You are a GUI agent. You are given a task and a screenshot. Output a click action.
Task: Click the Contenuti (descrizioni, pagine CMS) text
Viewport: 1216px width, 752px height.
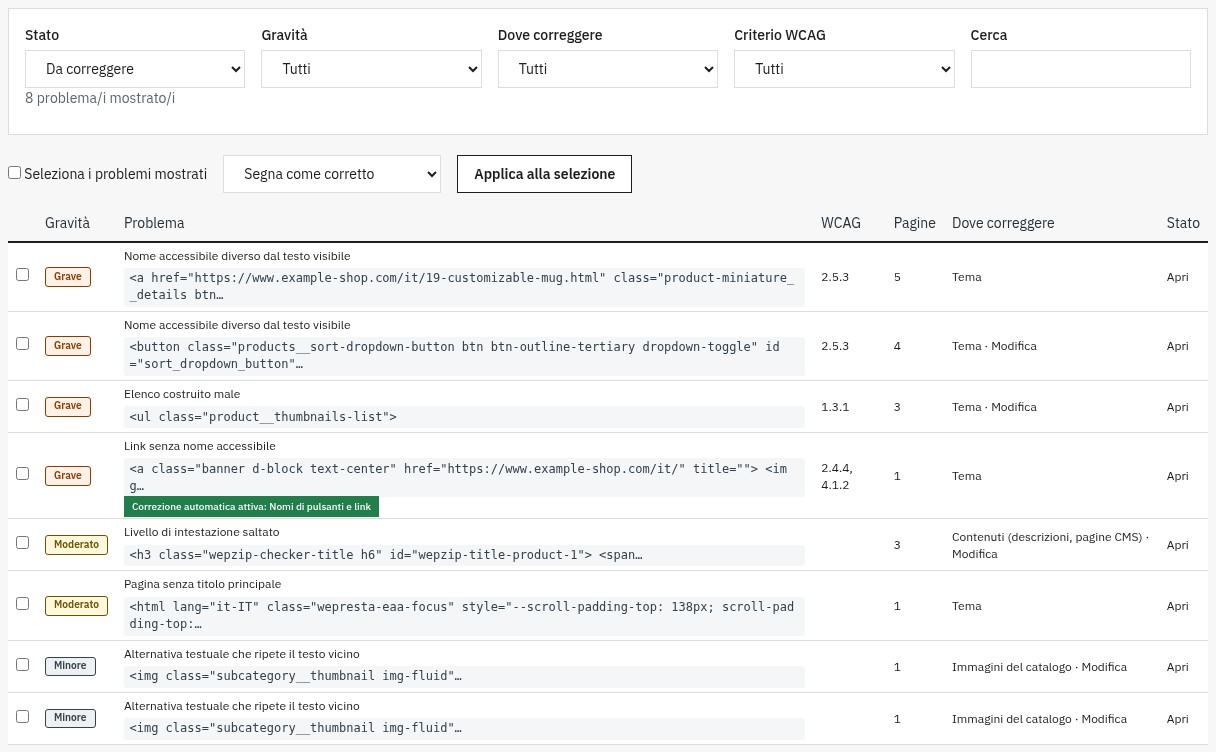point(1048,538)
